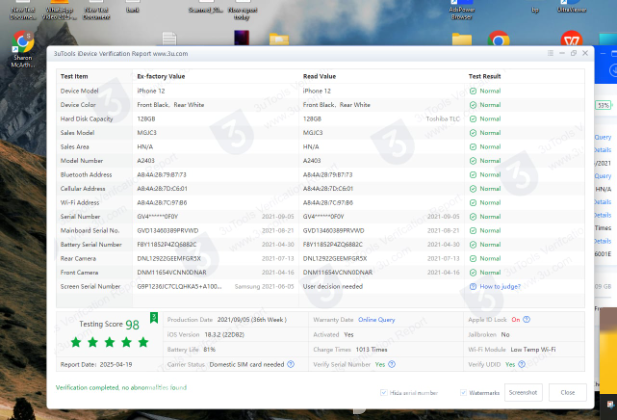Click Charge Times 1013 Times value
This screenshot has width=617, height=420.
pyautogui.click(x=371, y=350)
